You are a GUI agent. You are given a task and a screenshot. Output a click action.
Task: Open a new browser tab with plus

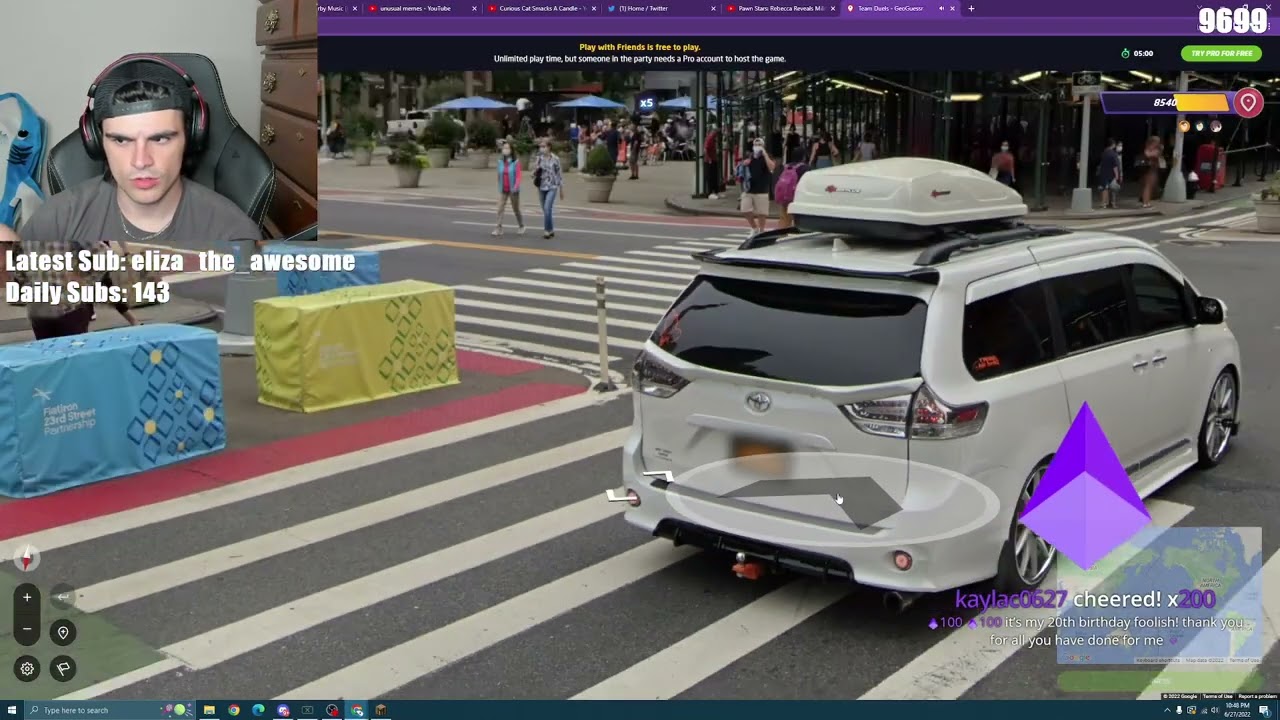coord(971,8)
